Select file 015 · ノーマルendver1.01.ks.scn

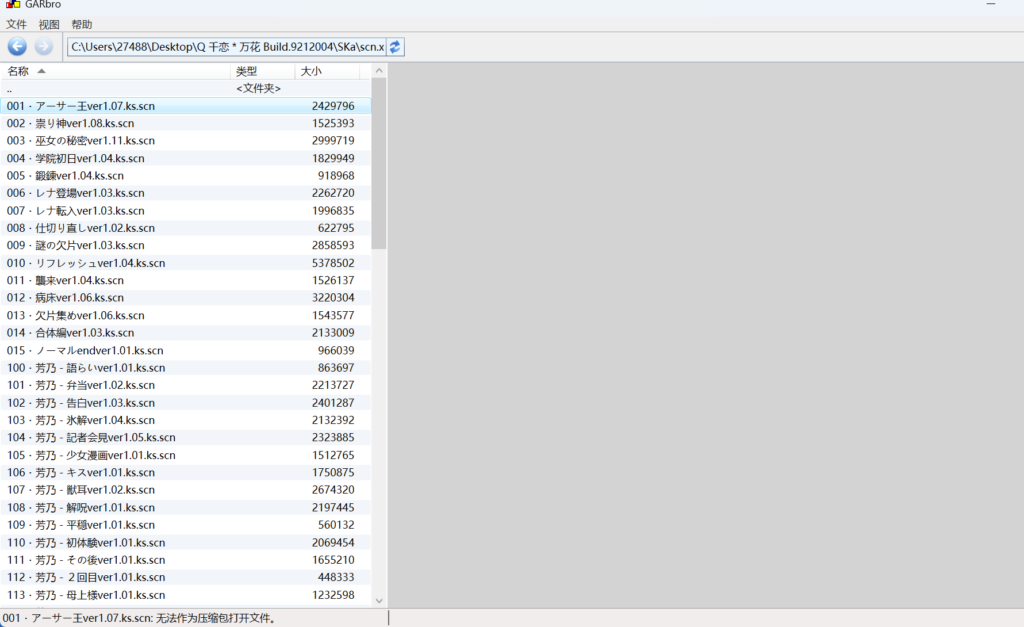click(x=85, y=351)
